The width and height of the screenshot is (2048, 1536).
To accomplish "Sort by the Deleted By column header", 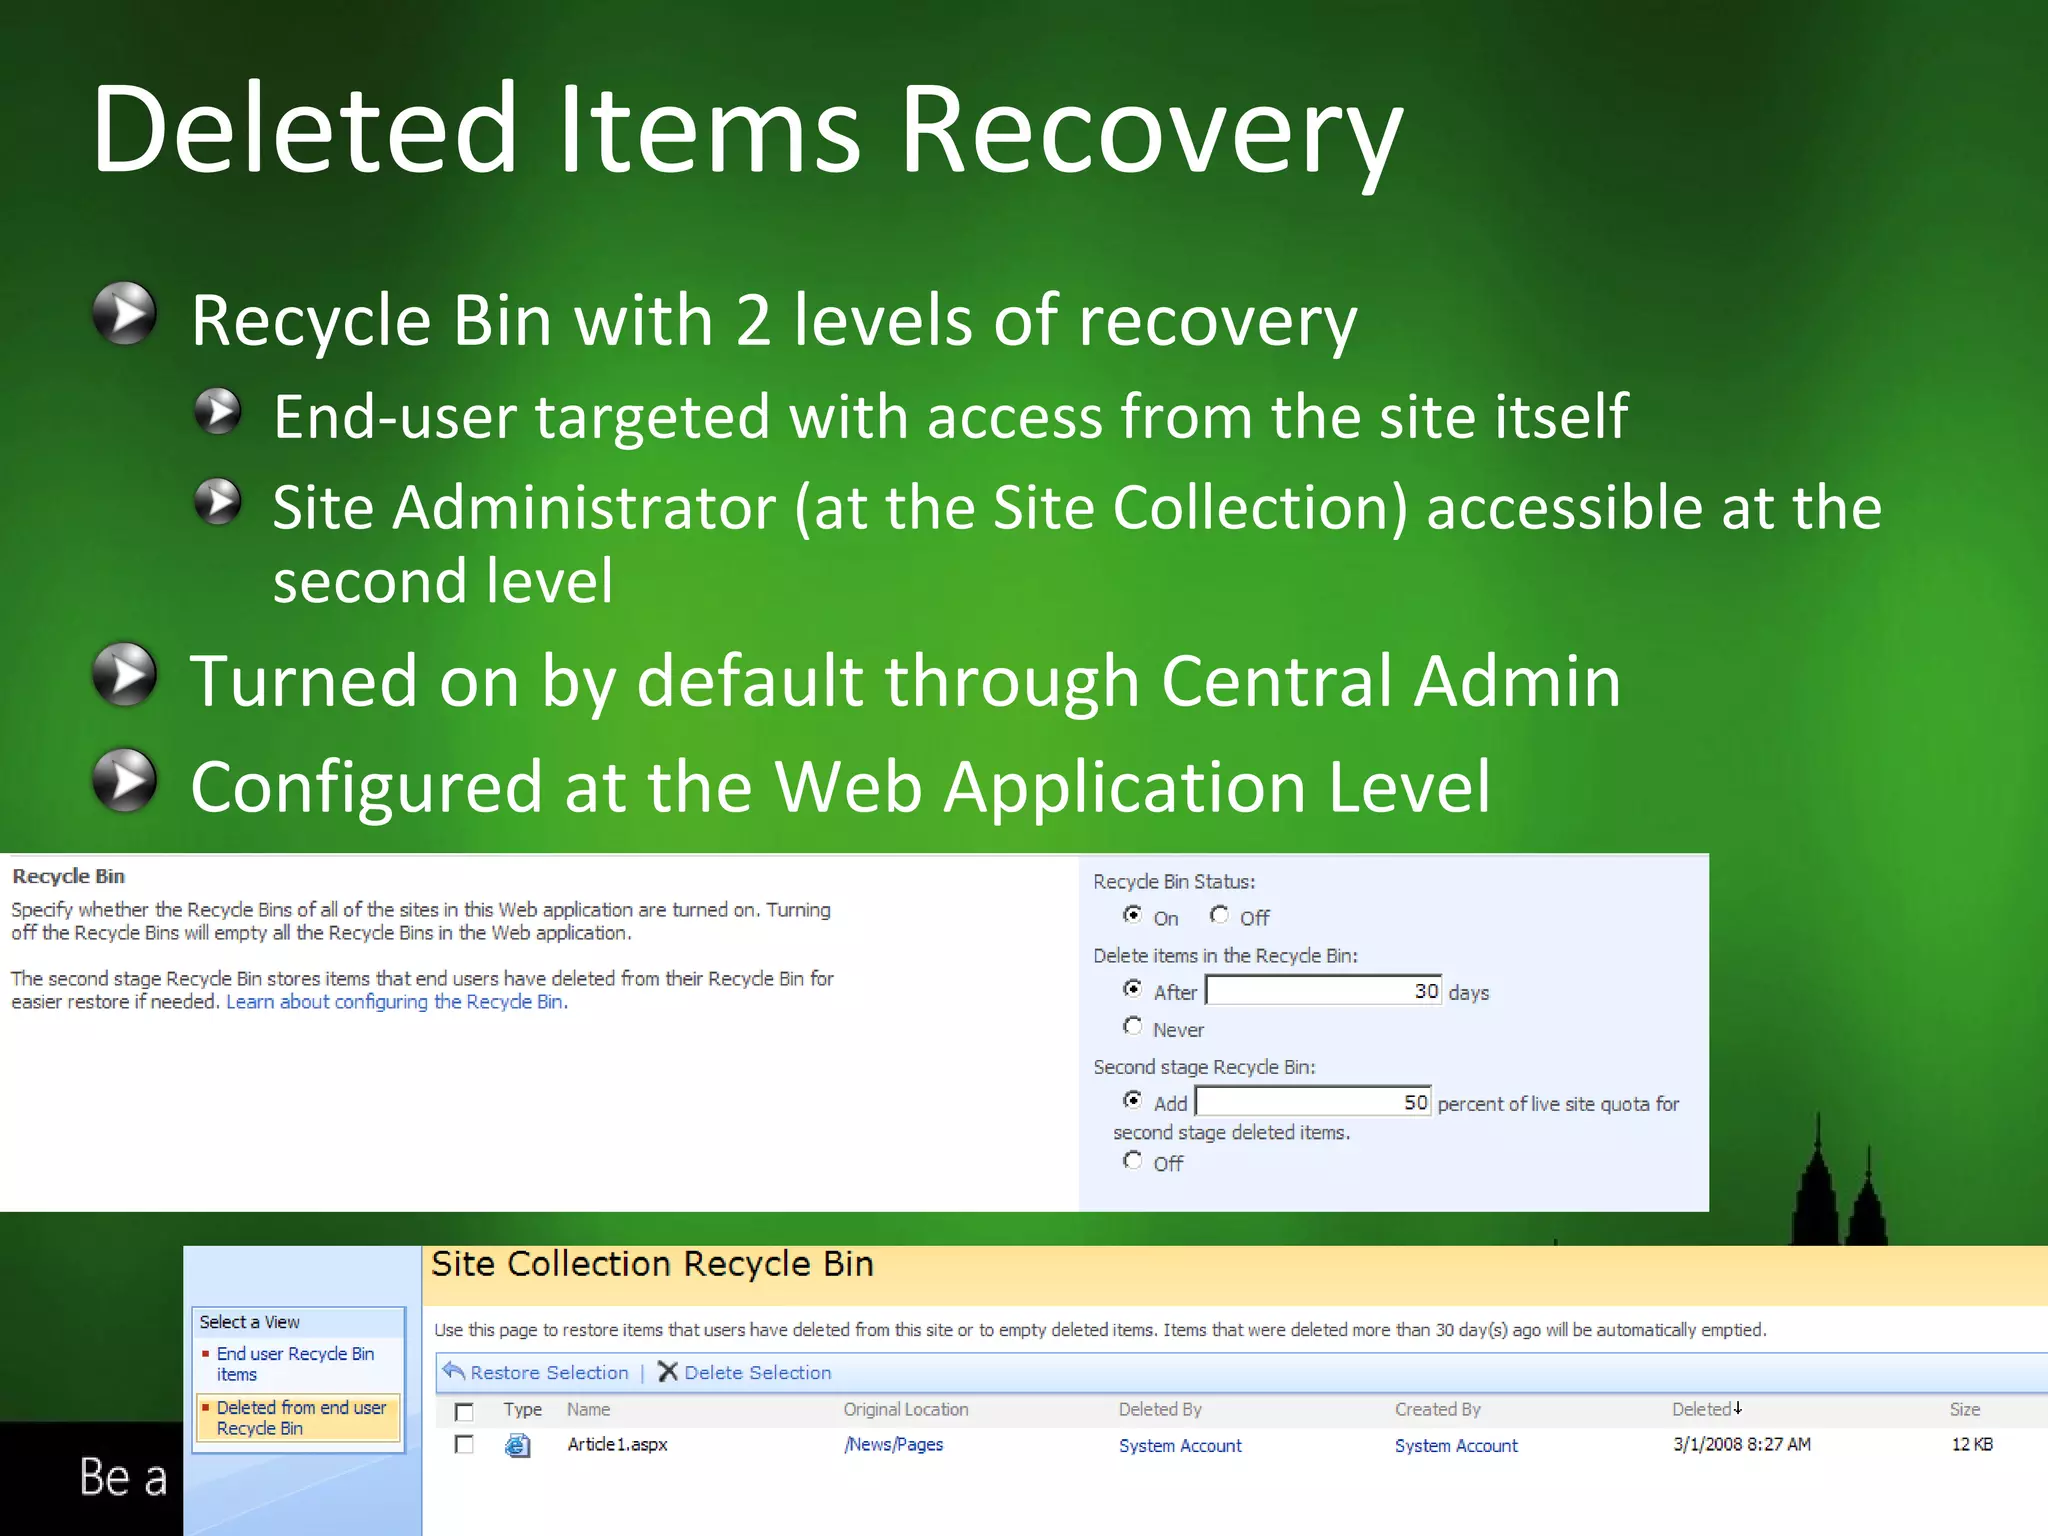I will pos(1160,1410).
